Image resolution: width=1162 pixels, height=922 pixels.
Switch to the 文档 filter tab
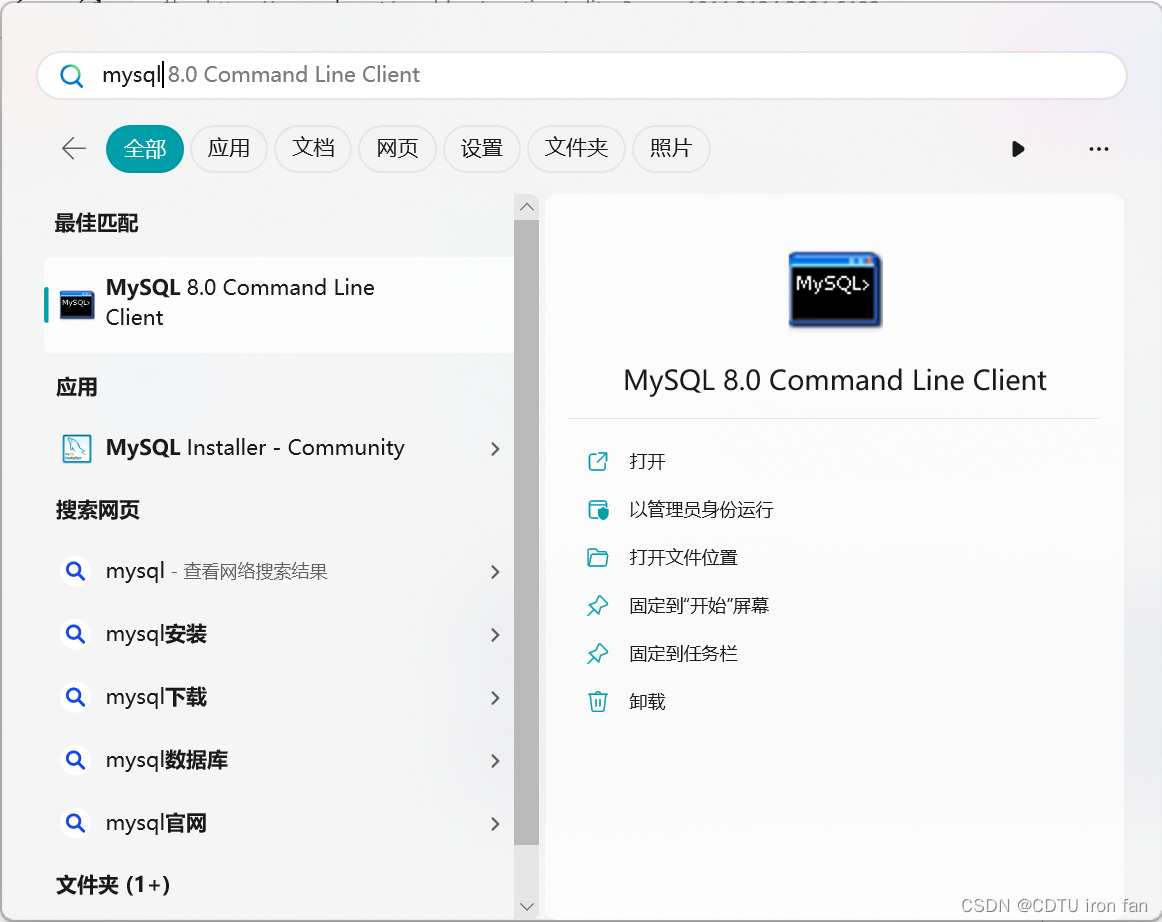[x=313, y=148]
